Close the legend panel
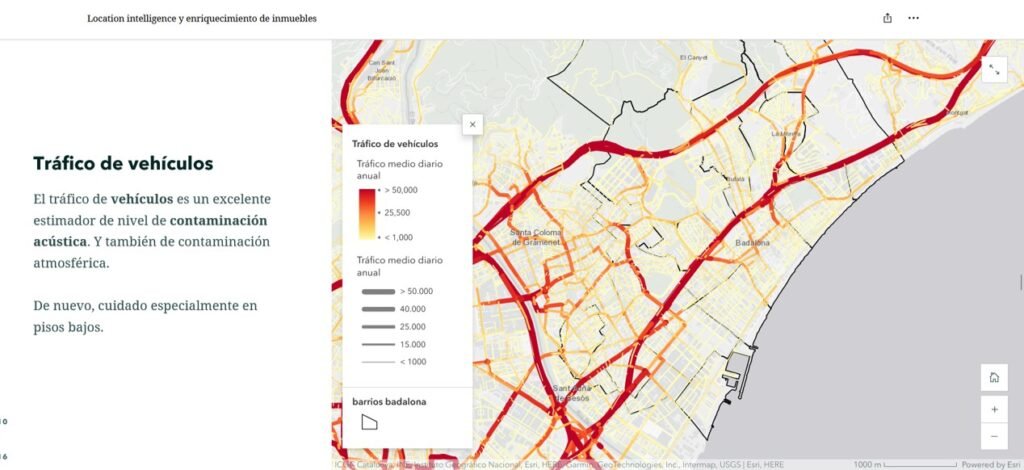The image size is (1024, 470). click(472, 125)
